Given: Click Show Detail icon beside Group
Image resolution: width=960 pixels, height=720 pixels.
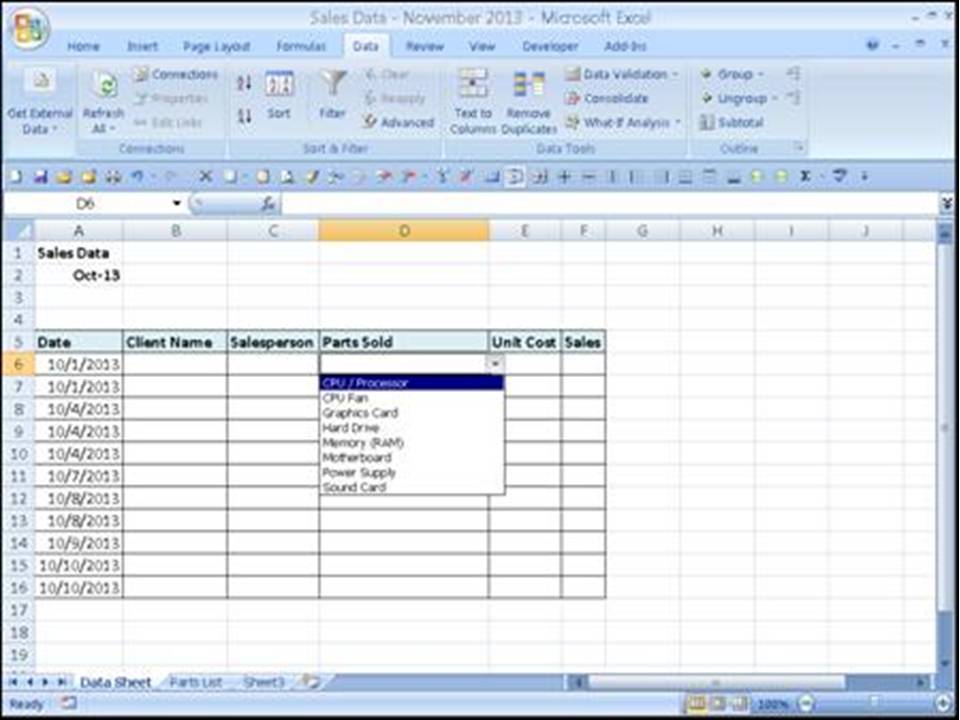Looking at the screenshot, I should click(x=793, y=74).
